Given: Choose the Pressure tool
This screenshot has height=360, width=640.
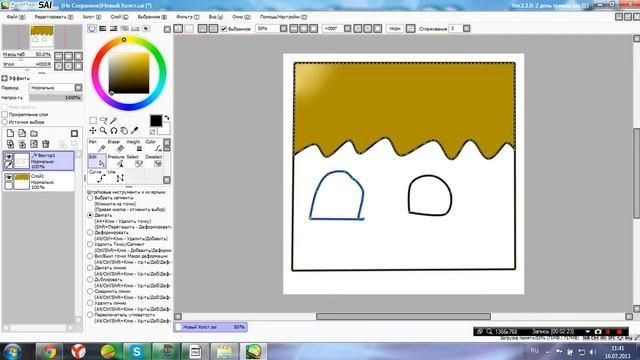Looking at the screenshot, I should pyautogui.click(x=116, y=161).
